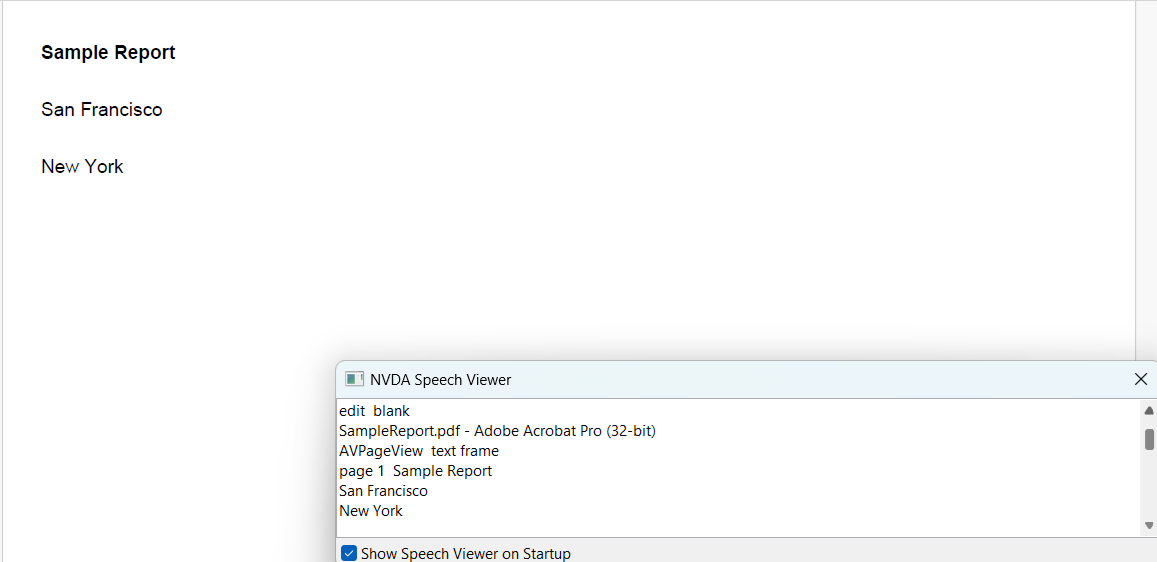Screen dimensions: 1157x562
Task: Click the Speech Viewer scrollbar down arrow
Action: click(1149, 525)
